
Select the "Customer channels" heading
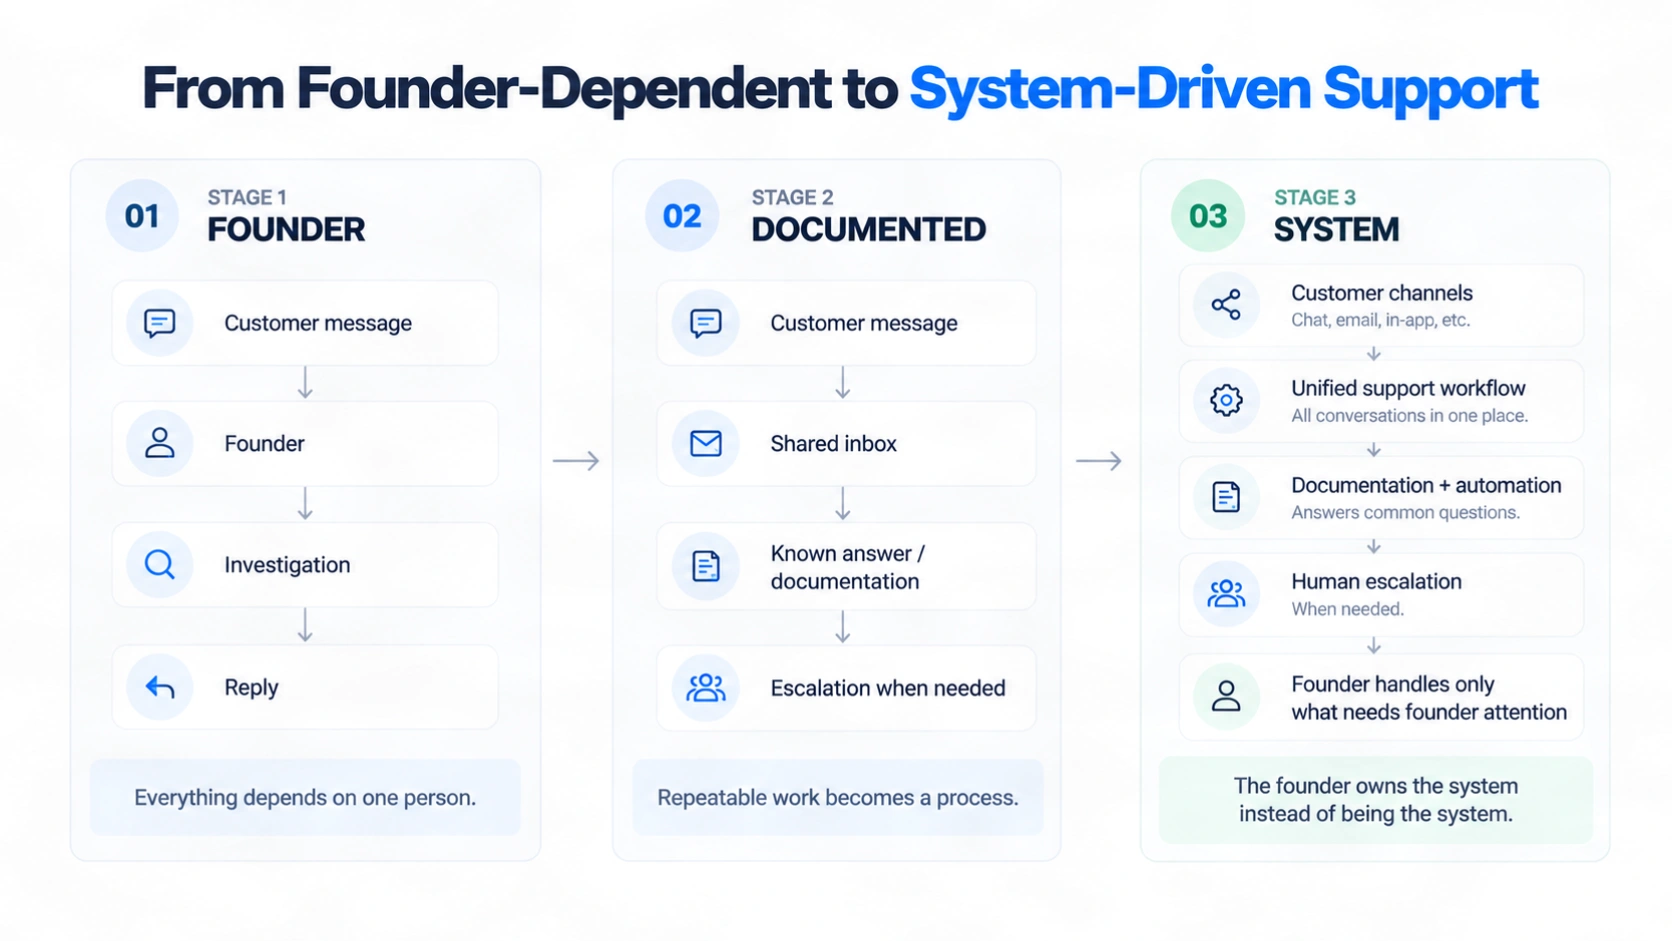[x=1382, y=293]
